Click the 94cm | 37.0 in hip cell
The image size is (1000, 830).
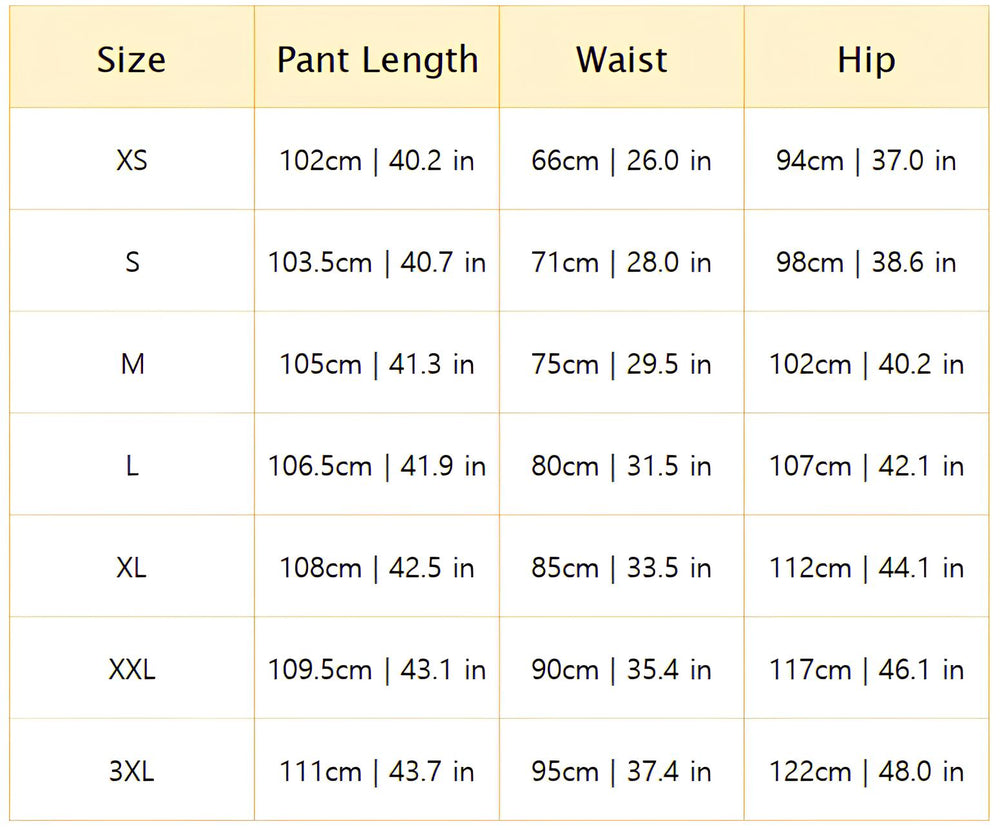pyautogui.click(x=866, y=160)
